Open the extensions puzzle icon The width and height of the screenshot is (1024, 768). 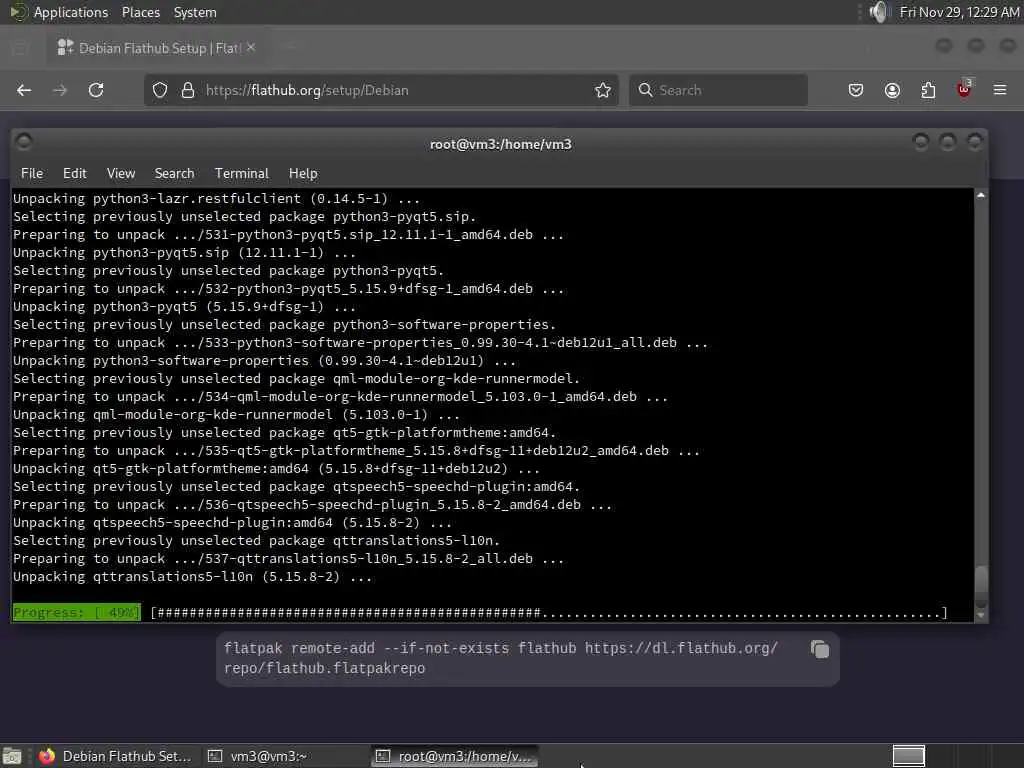[x=928, y=90]
